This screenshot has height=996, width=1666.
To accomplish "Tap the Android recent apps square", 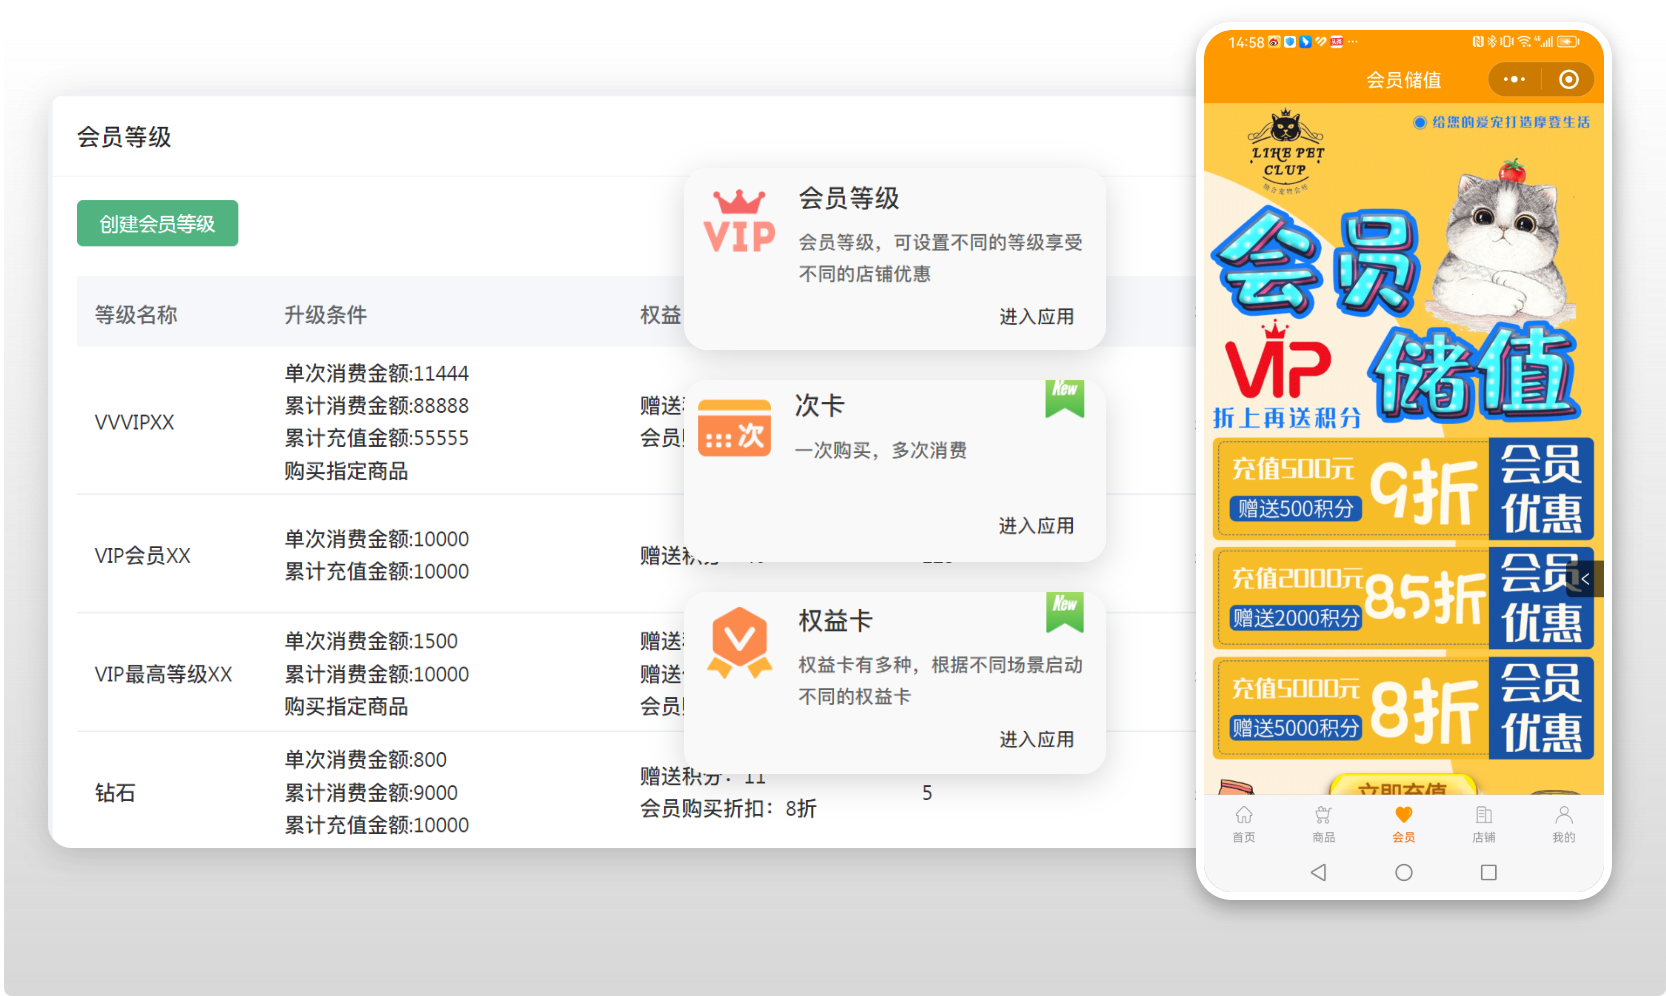I will 1488,872.
